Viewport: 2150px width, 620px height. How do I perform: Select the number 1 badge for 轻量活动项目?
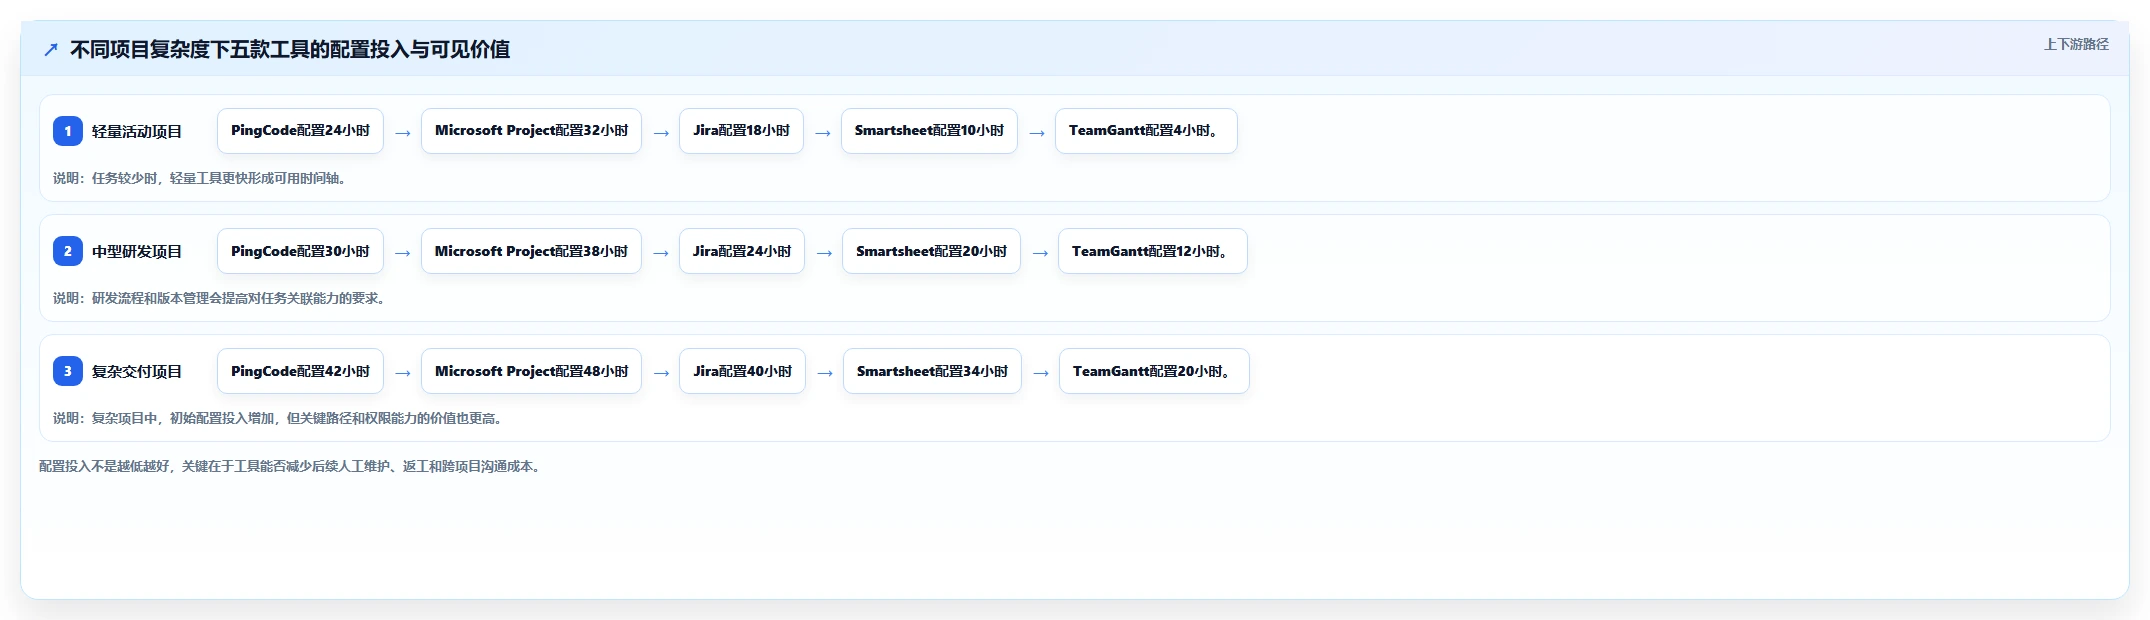click(68, 131)
